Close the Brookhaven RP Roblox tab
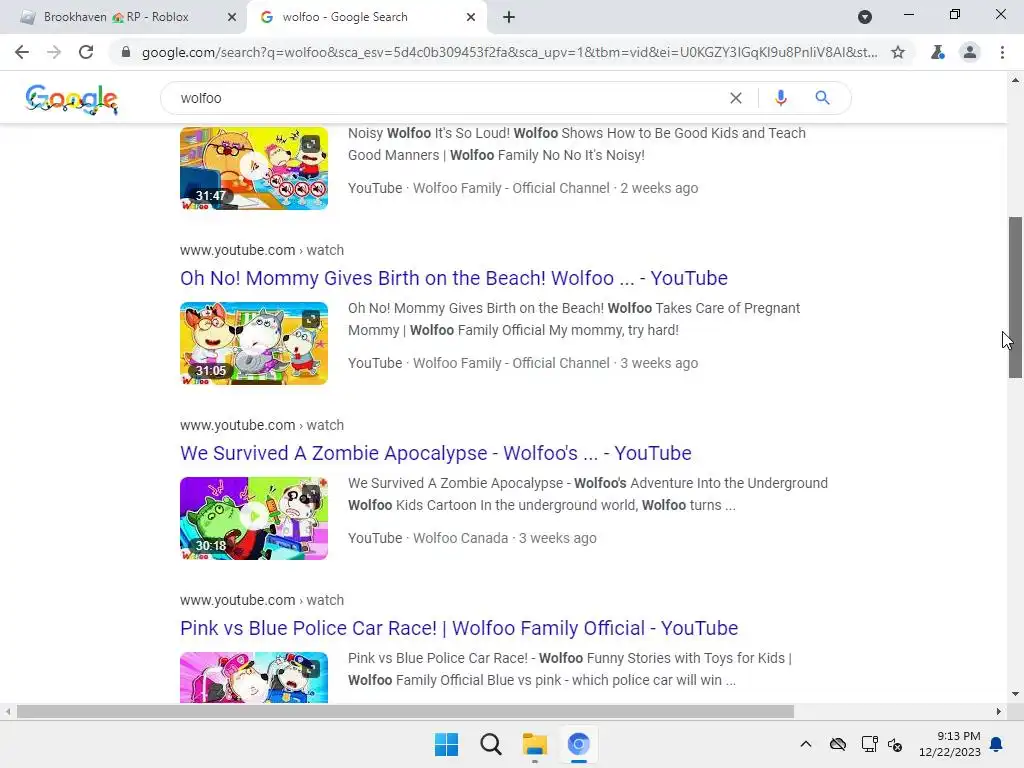Image resolution: width=1024 pixels, height=768 pixels. (x=232, y=17)
